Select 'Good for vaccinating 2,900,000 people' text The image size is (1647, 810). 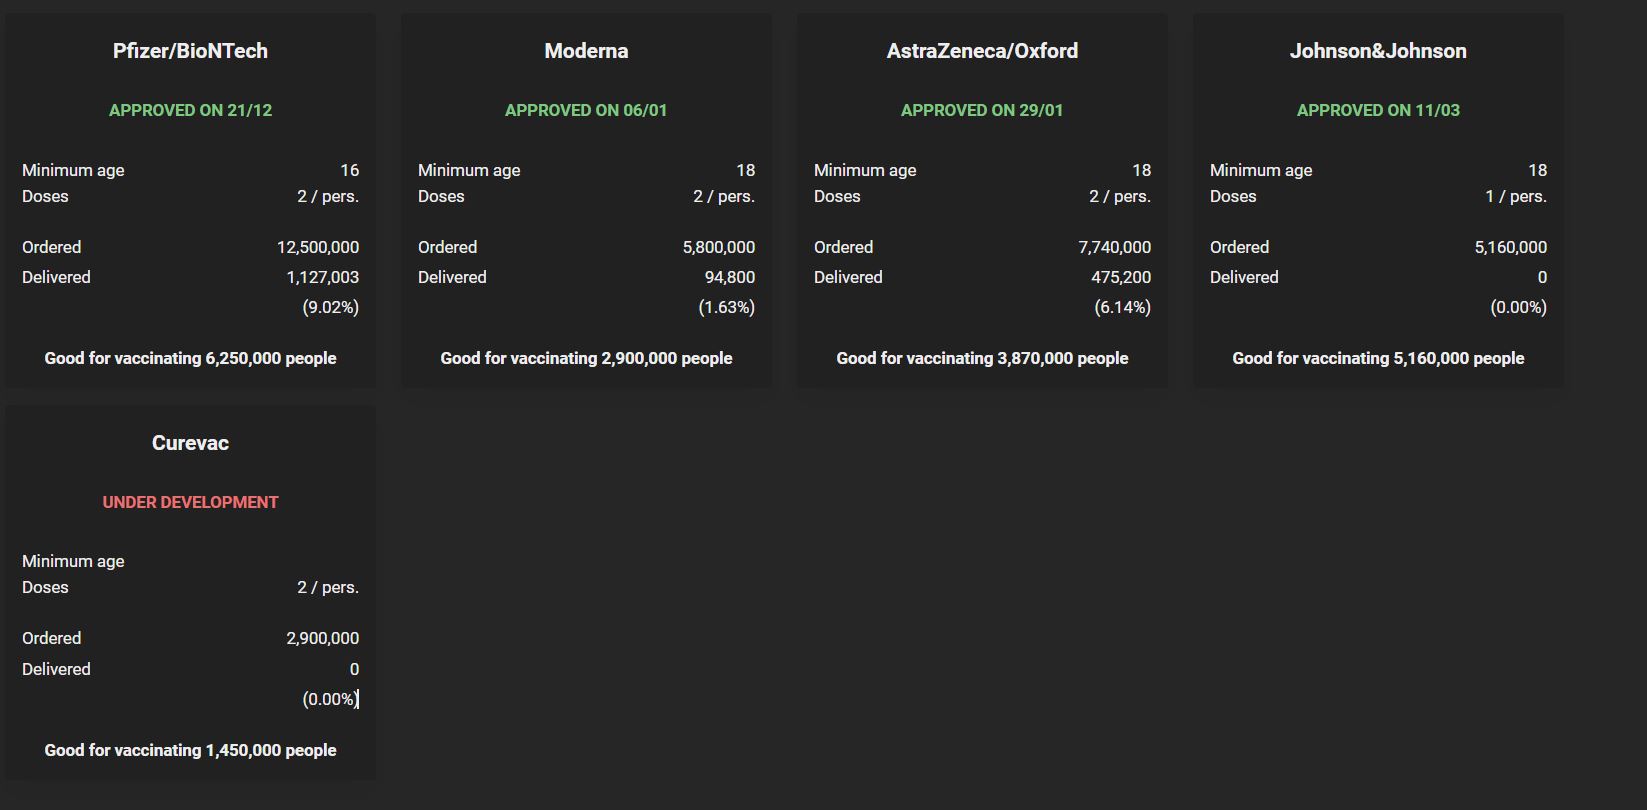point(586,358)
